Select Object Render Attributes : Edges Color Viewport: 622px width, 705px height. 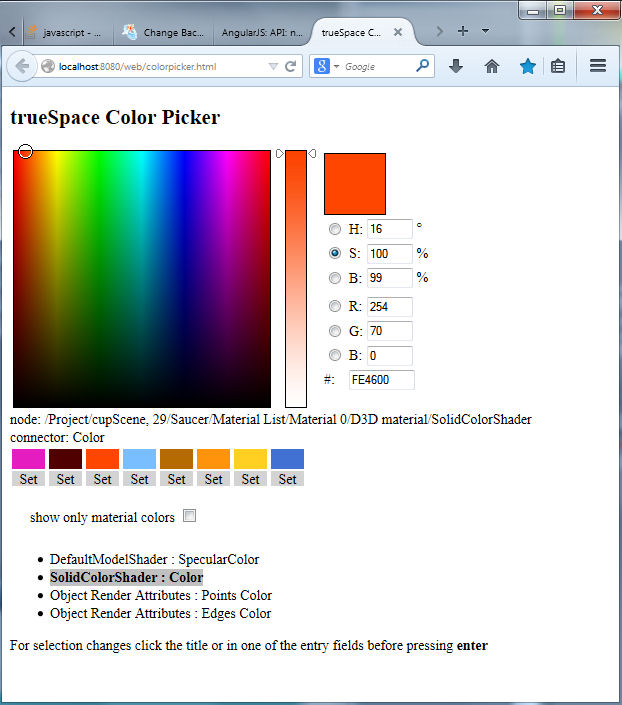pyautogui.click(x=161, y=613)
